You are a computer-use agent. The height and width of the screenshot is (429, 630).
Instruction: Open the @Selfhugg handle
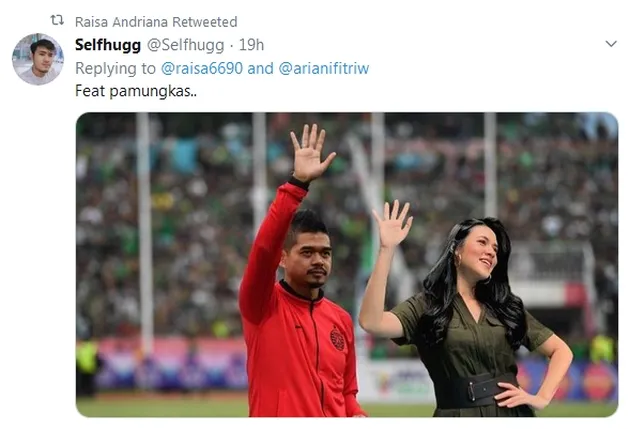click(185, 45)
